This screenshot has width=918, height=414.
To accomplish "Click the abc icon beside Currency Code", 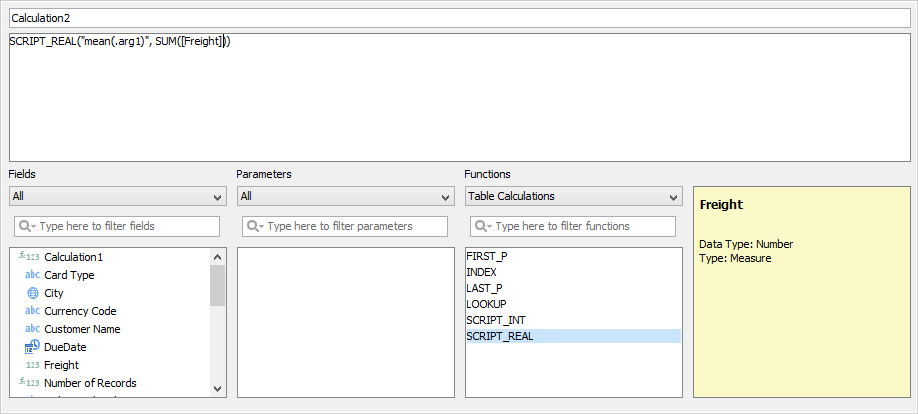I will point(32,311).
